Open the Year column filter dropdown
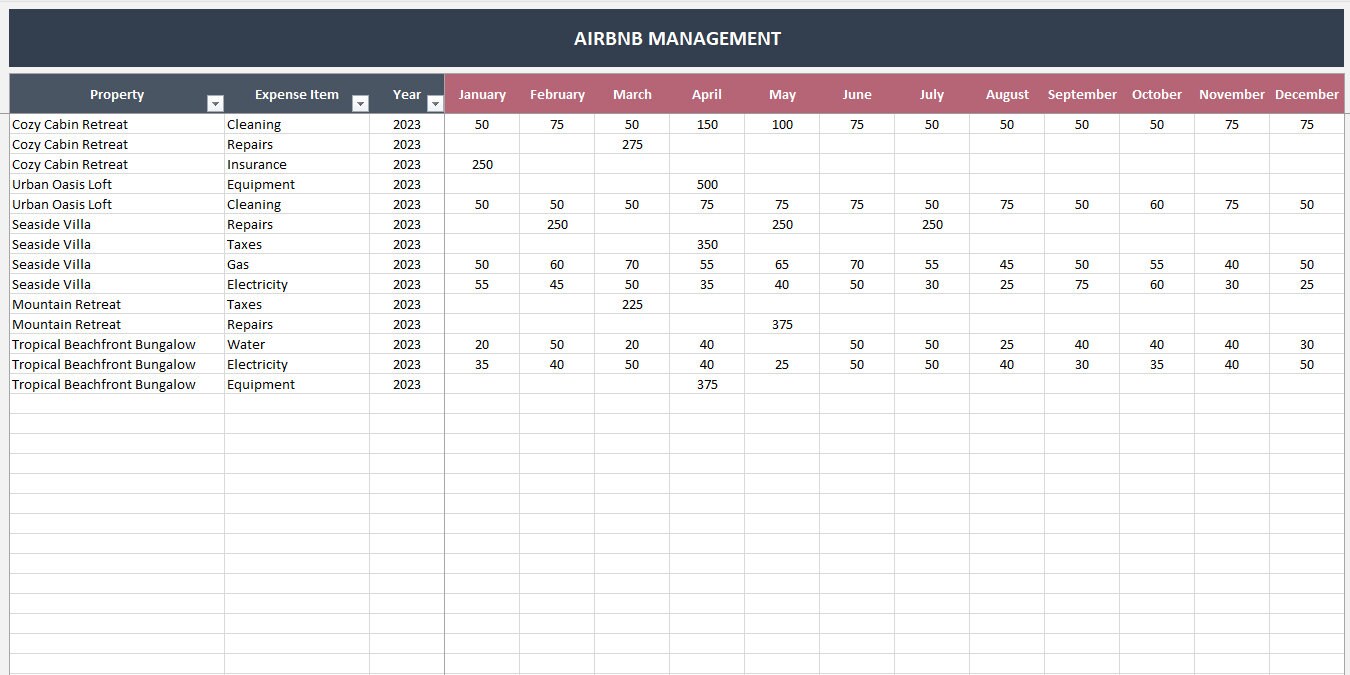This screenshot has height=675, width=1350. pos(435,103)
